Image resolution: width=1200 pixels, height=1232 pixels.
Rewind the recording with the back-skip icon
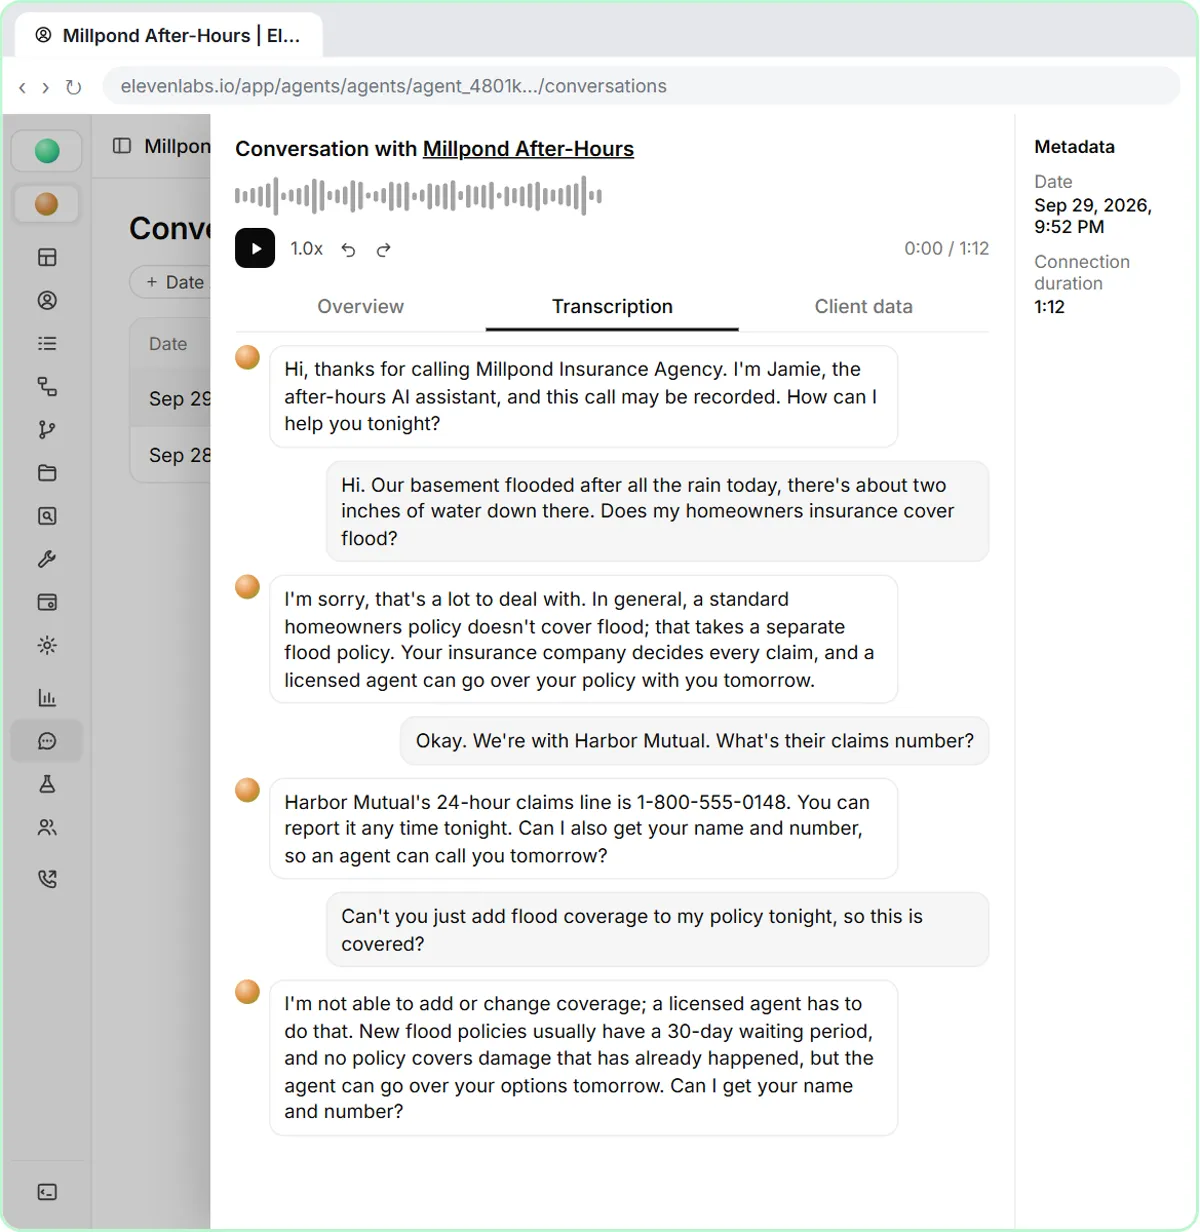point(348,250)
